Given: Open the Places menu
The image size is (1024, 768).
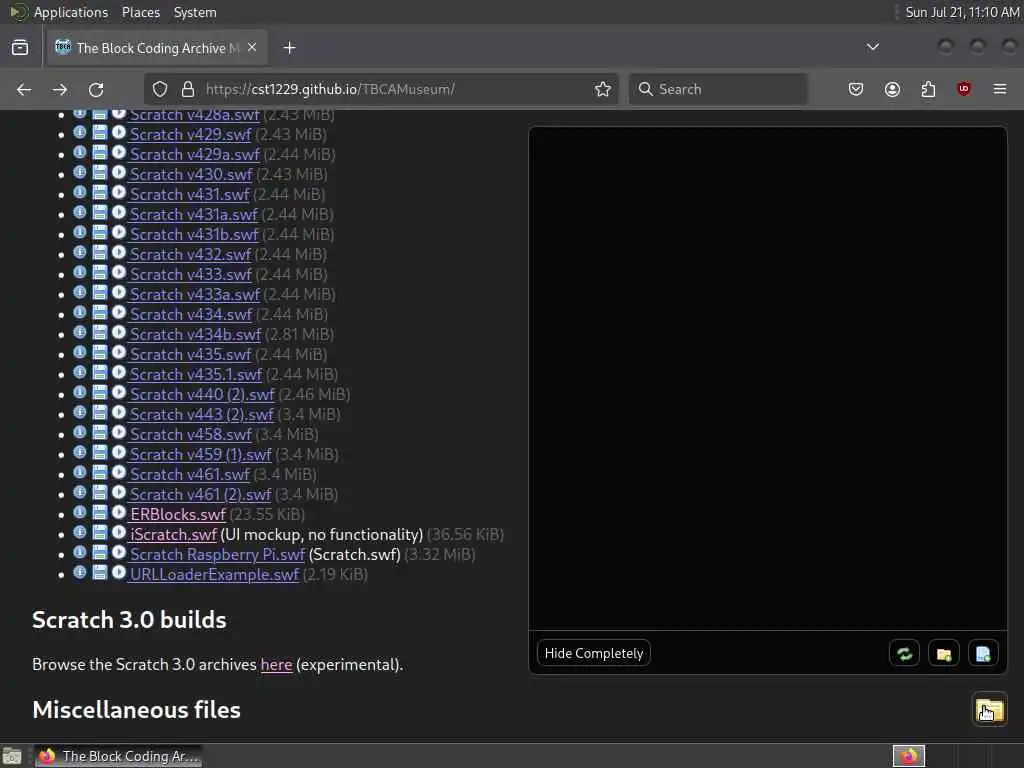Looking at the screenshot, I should (x=141, y=12).
